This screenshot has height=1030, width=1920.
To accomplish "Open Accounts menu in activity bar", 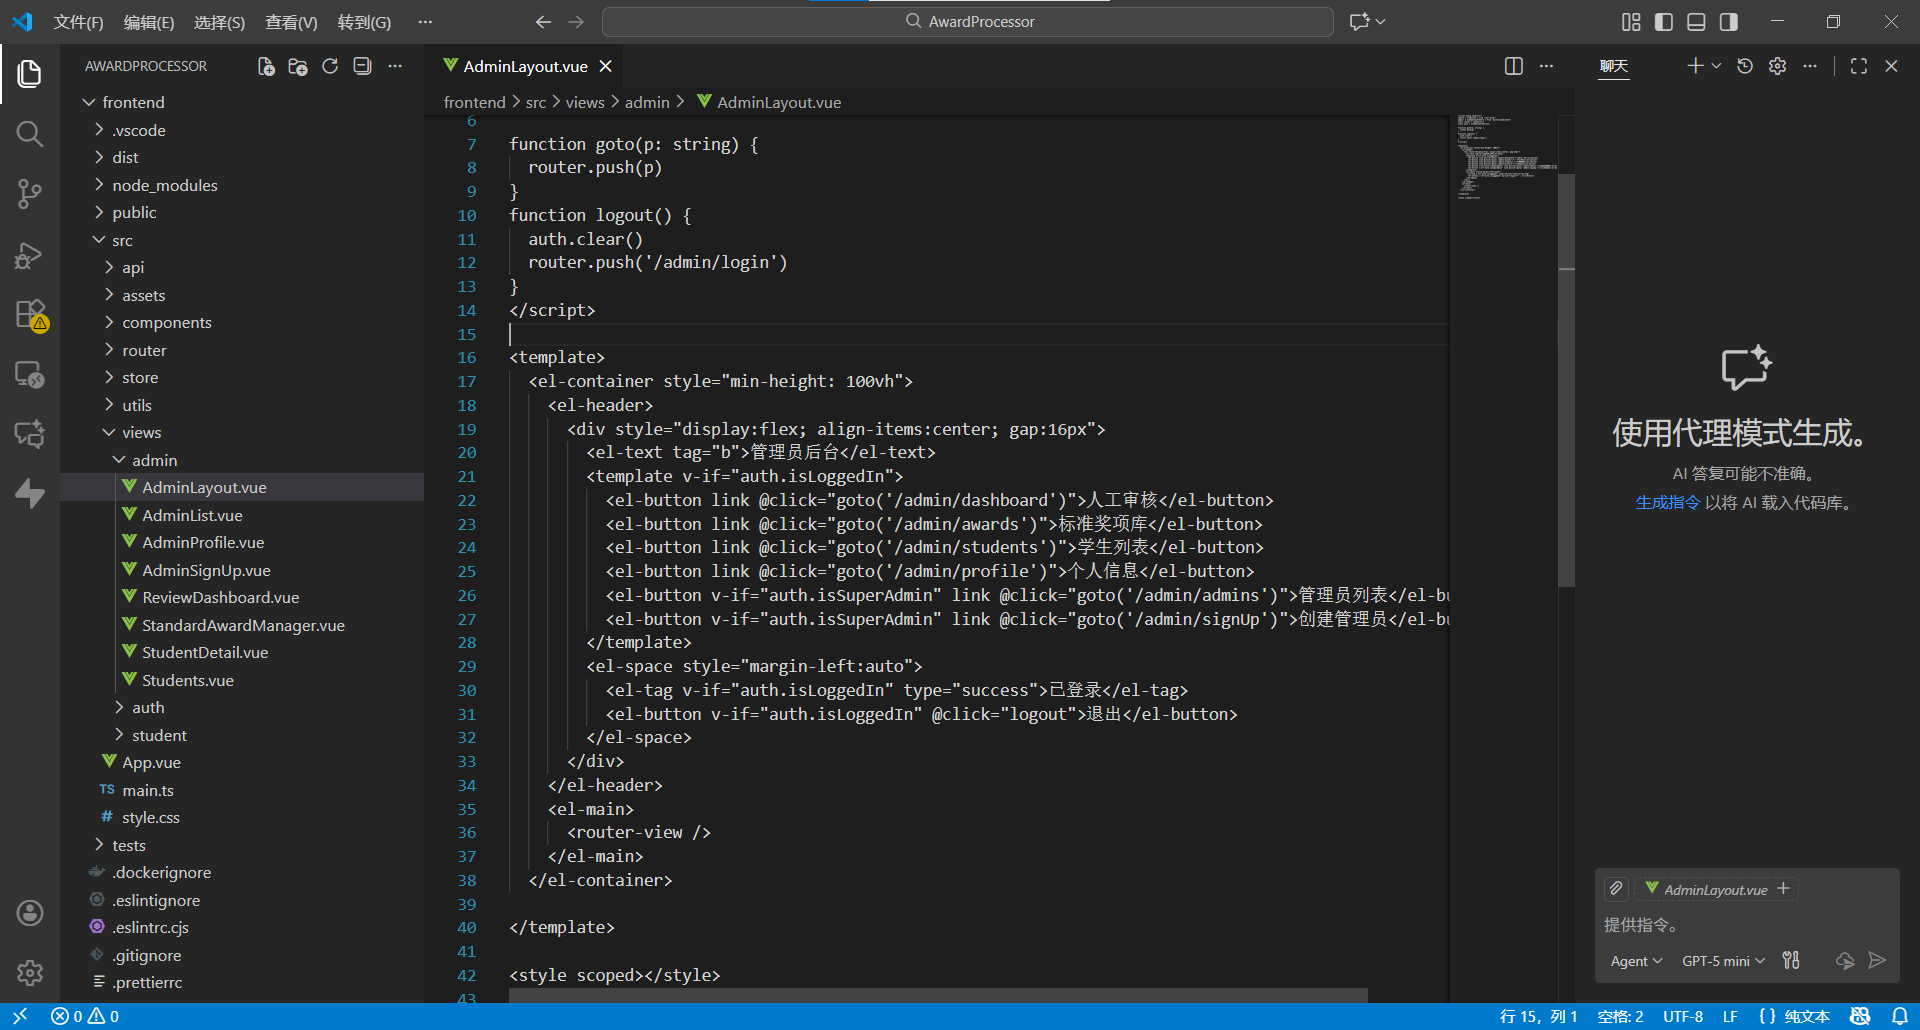I will coord(30,912).
